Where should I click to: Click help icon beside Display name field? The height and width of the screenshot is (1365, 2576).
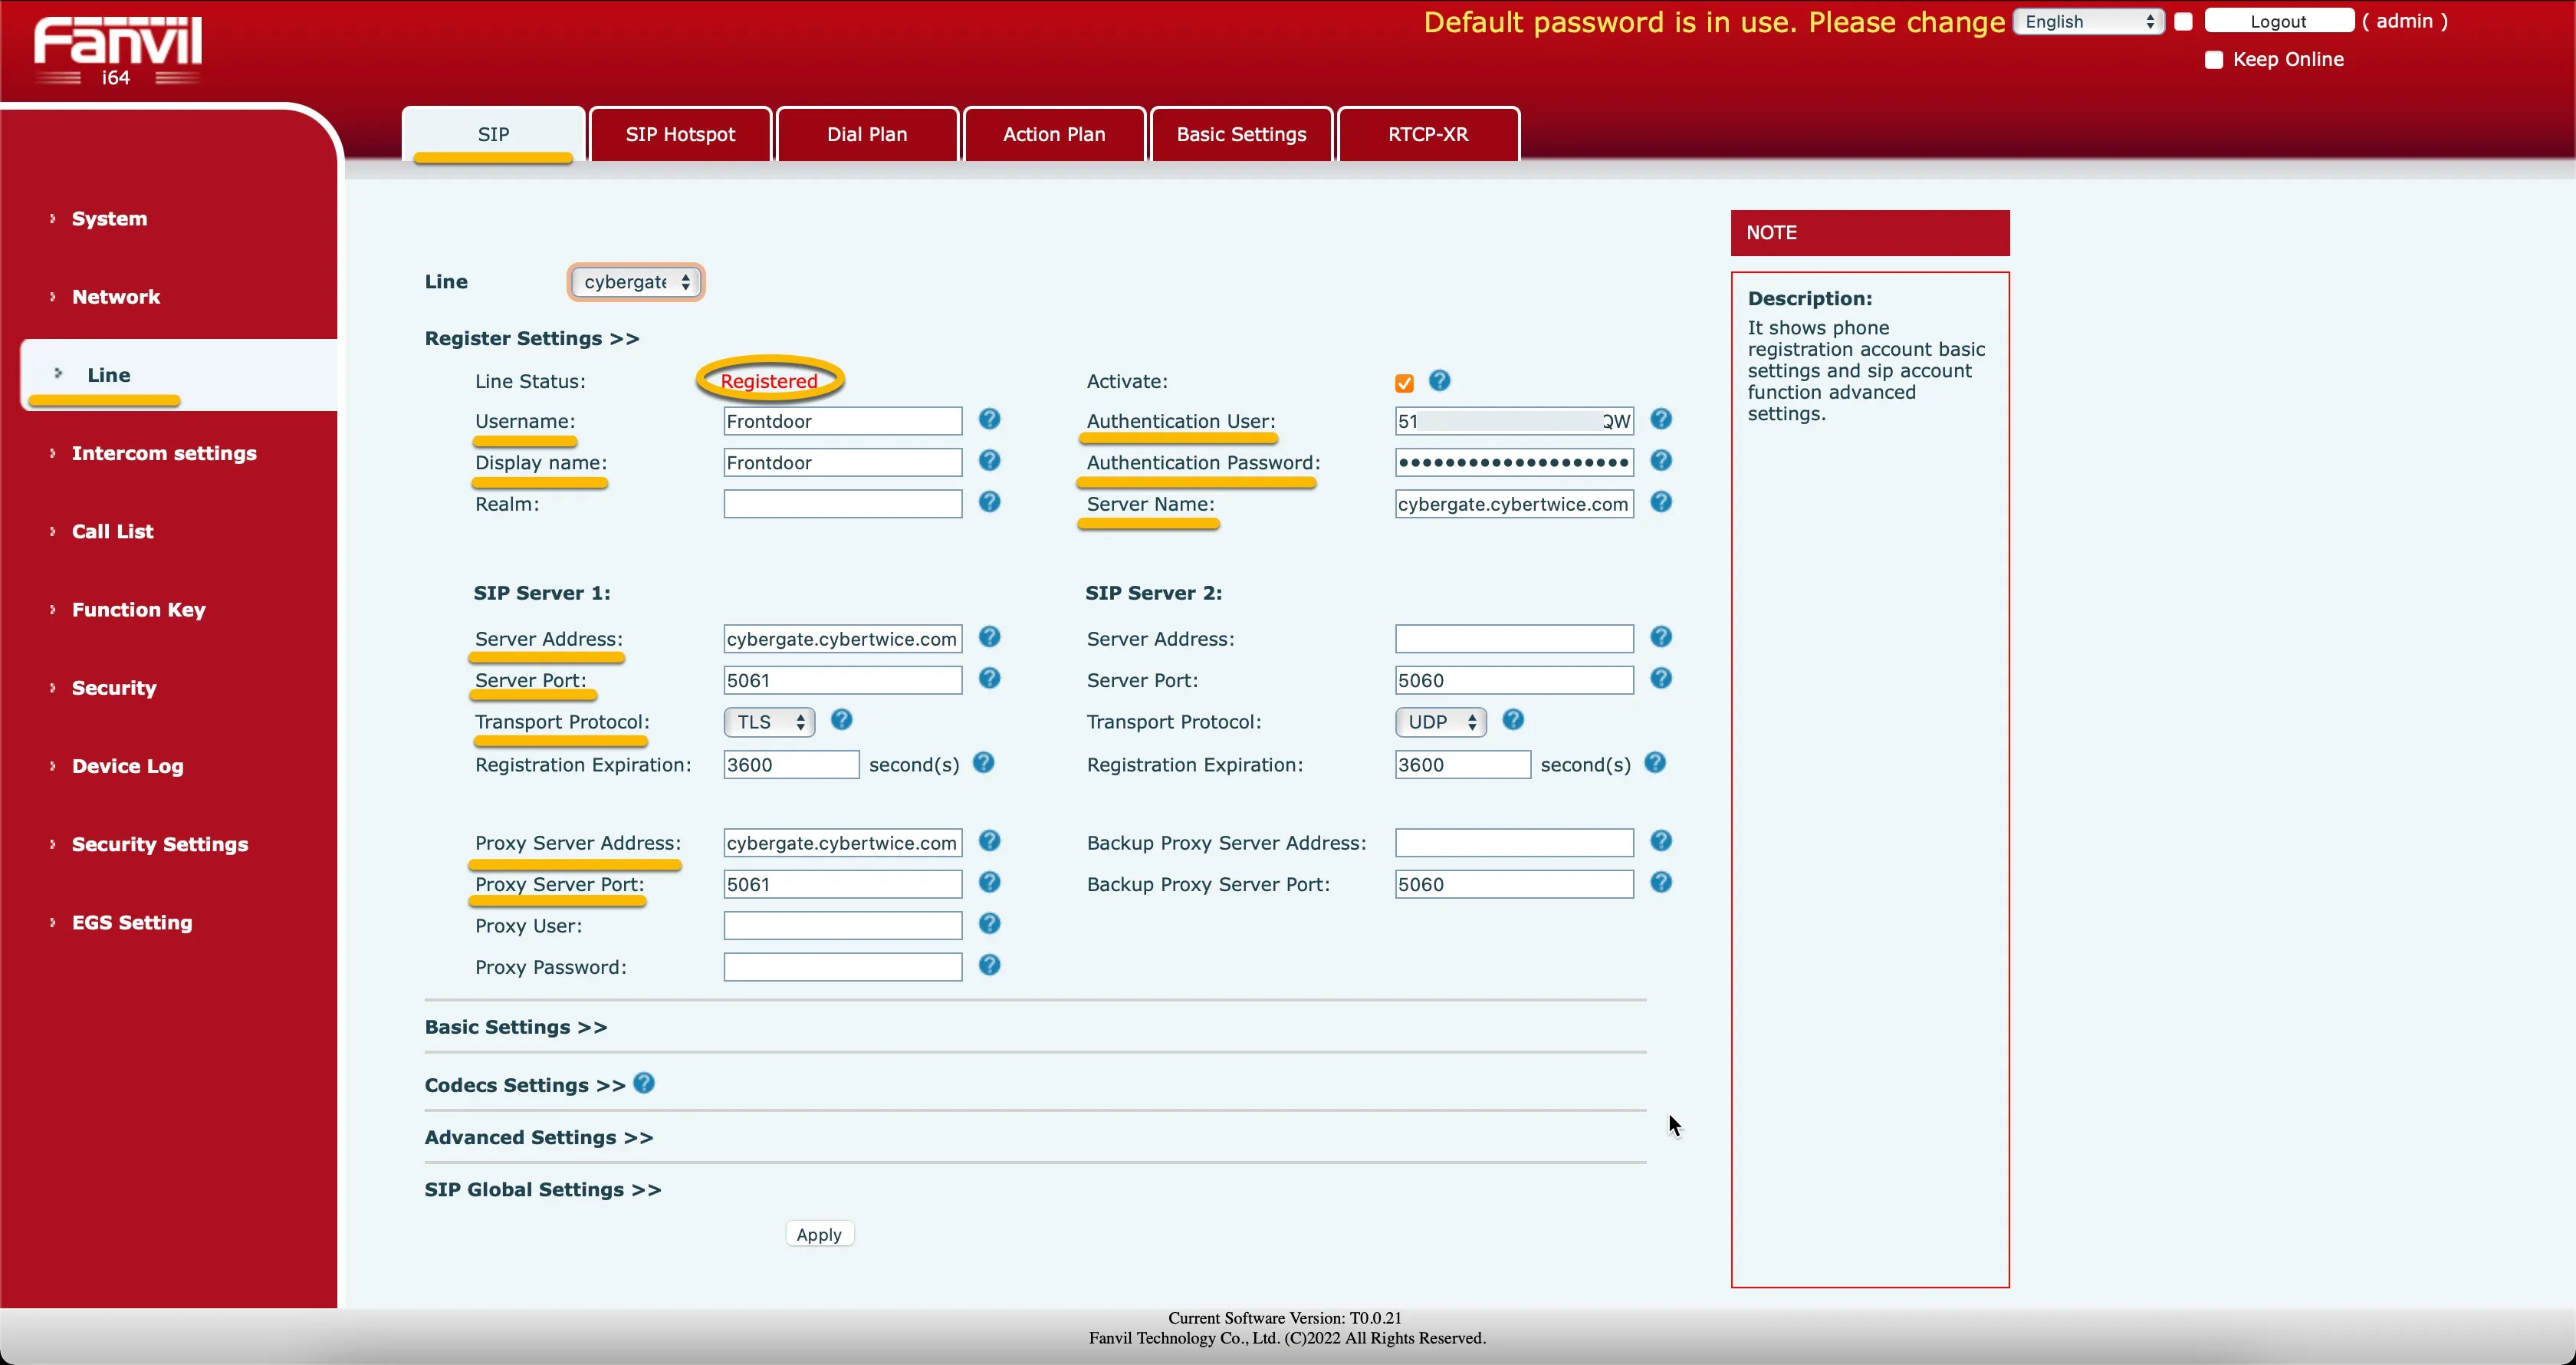pyautogui.click(x=989, y=460)
